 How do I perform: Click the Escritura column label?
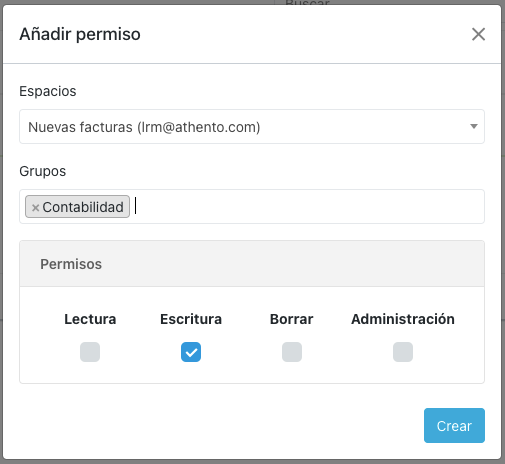(191, 319)
